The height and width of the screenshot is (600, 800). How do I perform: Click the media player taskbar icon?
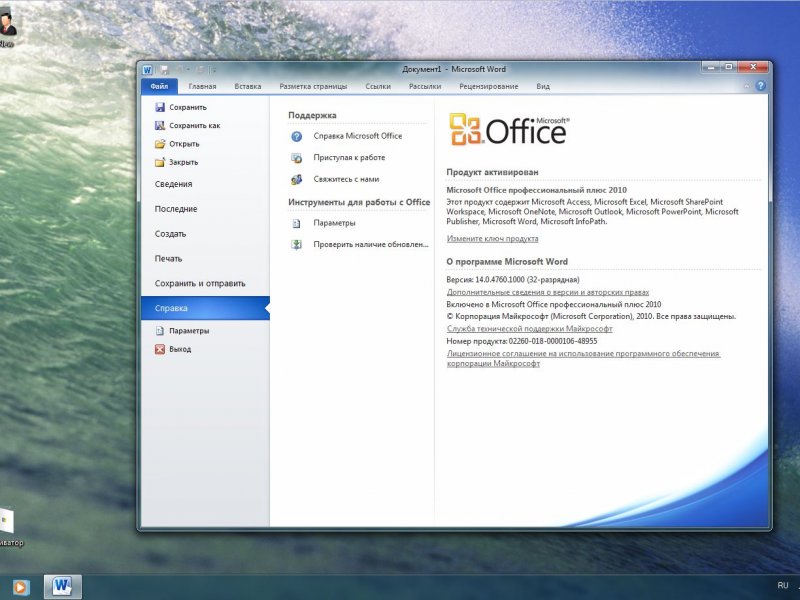[20, 587]
